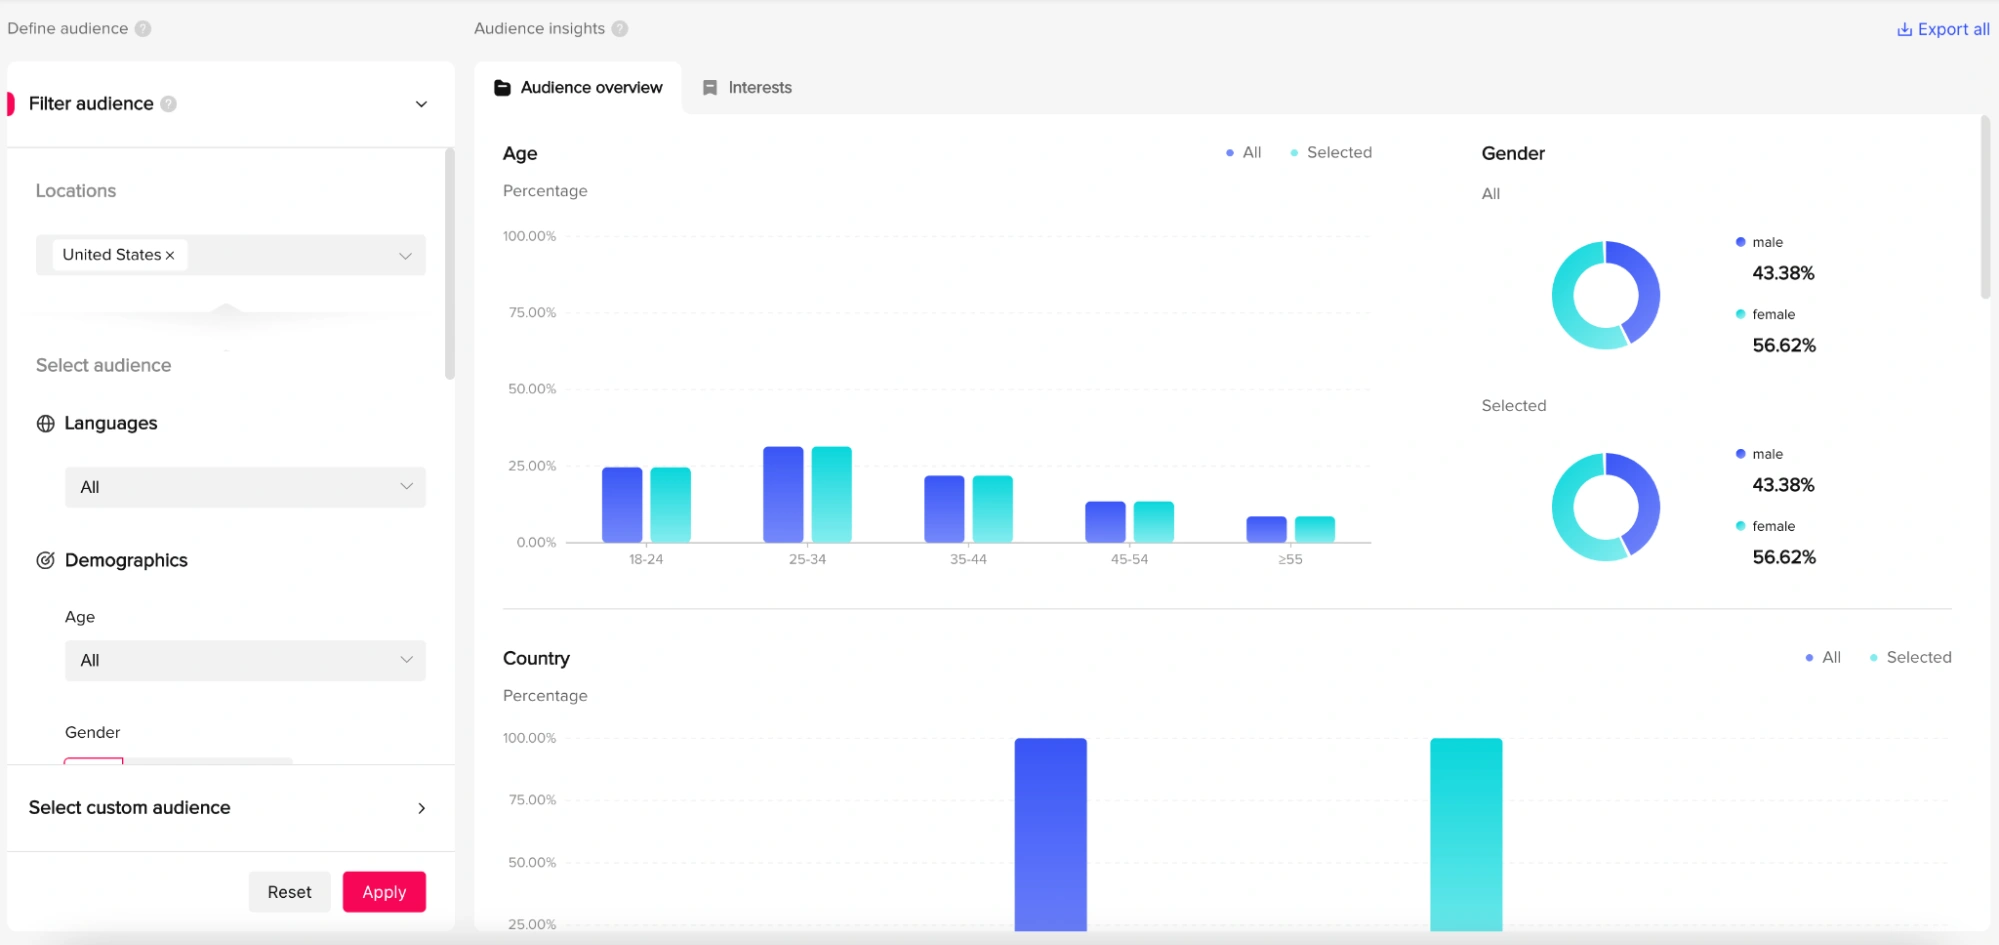The image size is (1999, 945).
Task: Open the Age All dropdown
Action: pyautogui.click(x=245, y=660)
